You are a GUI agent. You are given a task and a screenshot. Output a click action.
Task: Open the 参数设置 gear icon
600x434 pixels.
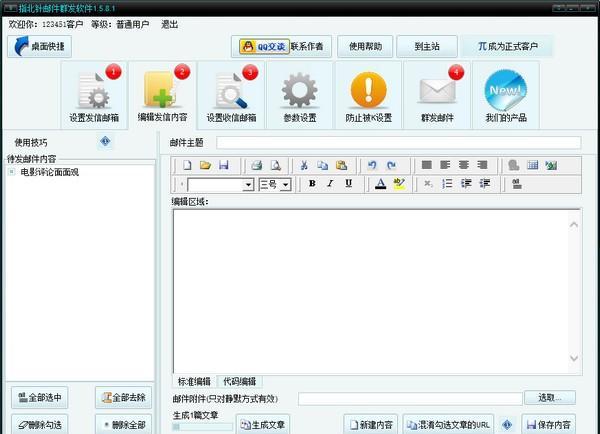click(x=300, y=95)
